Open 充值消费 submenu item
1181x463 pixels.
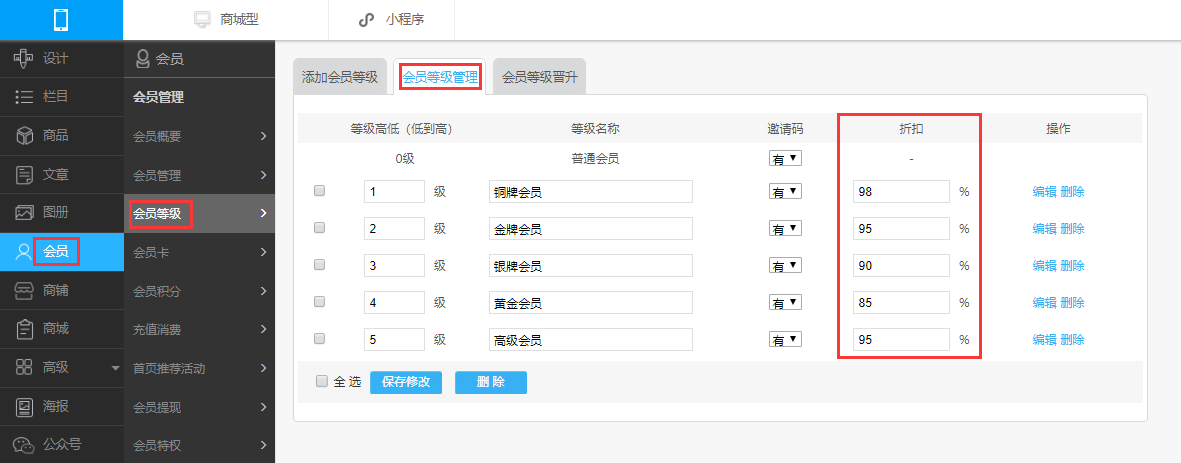[x=200, y=329]
